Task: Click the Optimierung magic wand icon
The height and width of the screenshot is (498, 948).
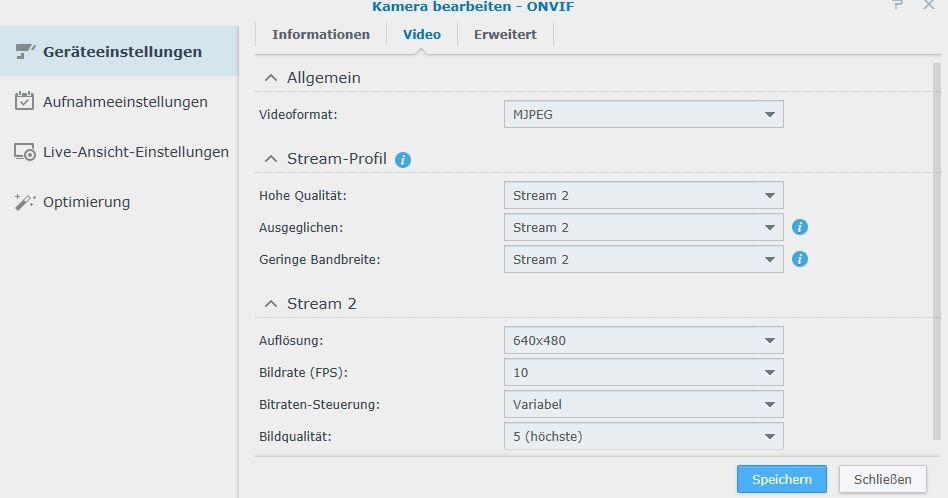Action: [25, 202]
